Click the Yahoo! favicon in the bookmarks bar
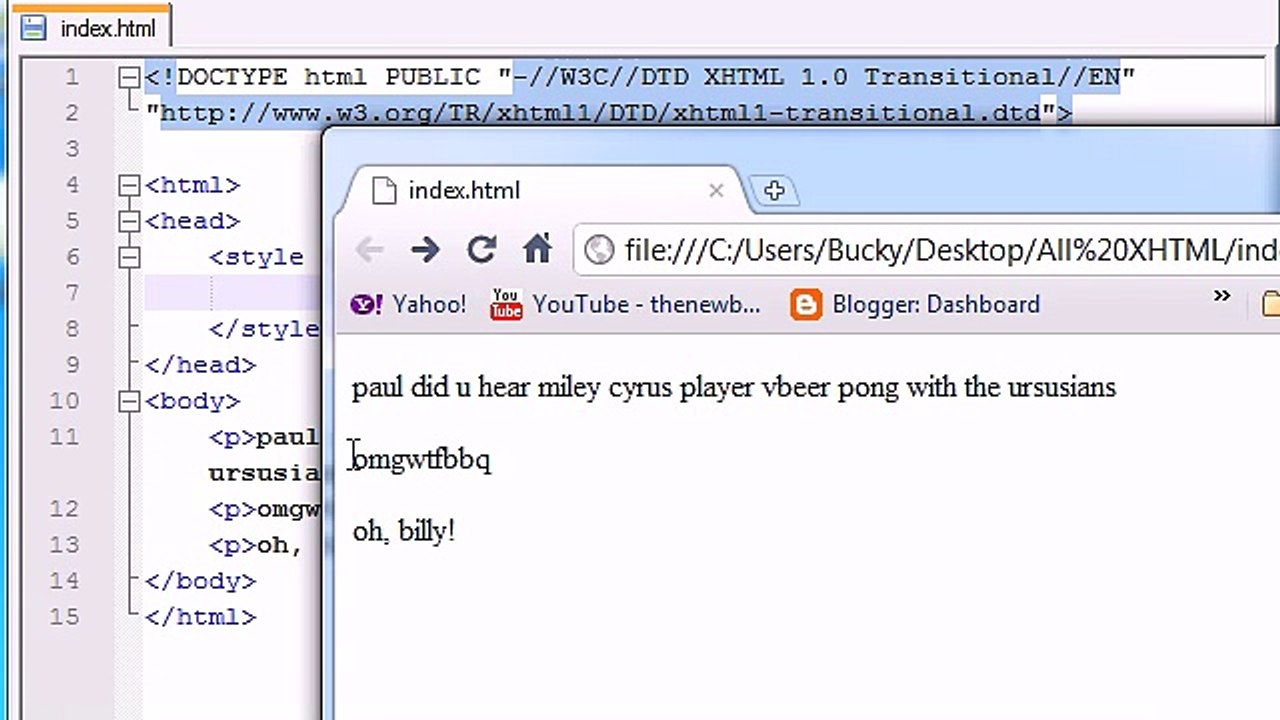 [366, 304]
